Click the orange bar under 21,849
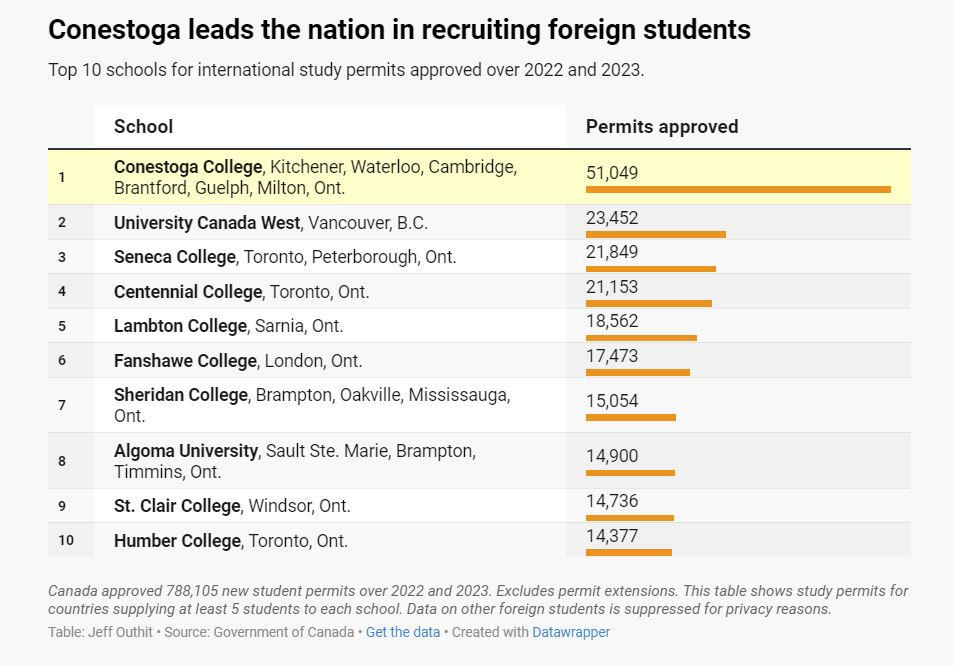The width and height of the screenshot is (954, 666). 651,269
